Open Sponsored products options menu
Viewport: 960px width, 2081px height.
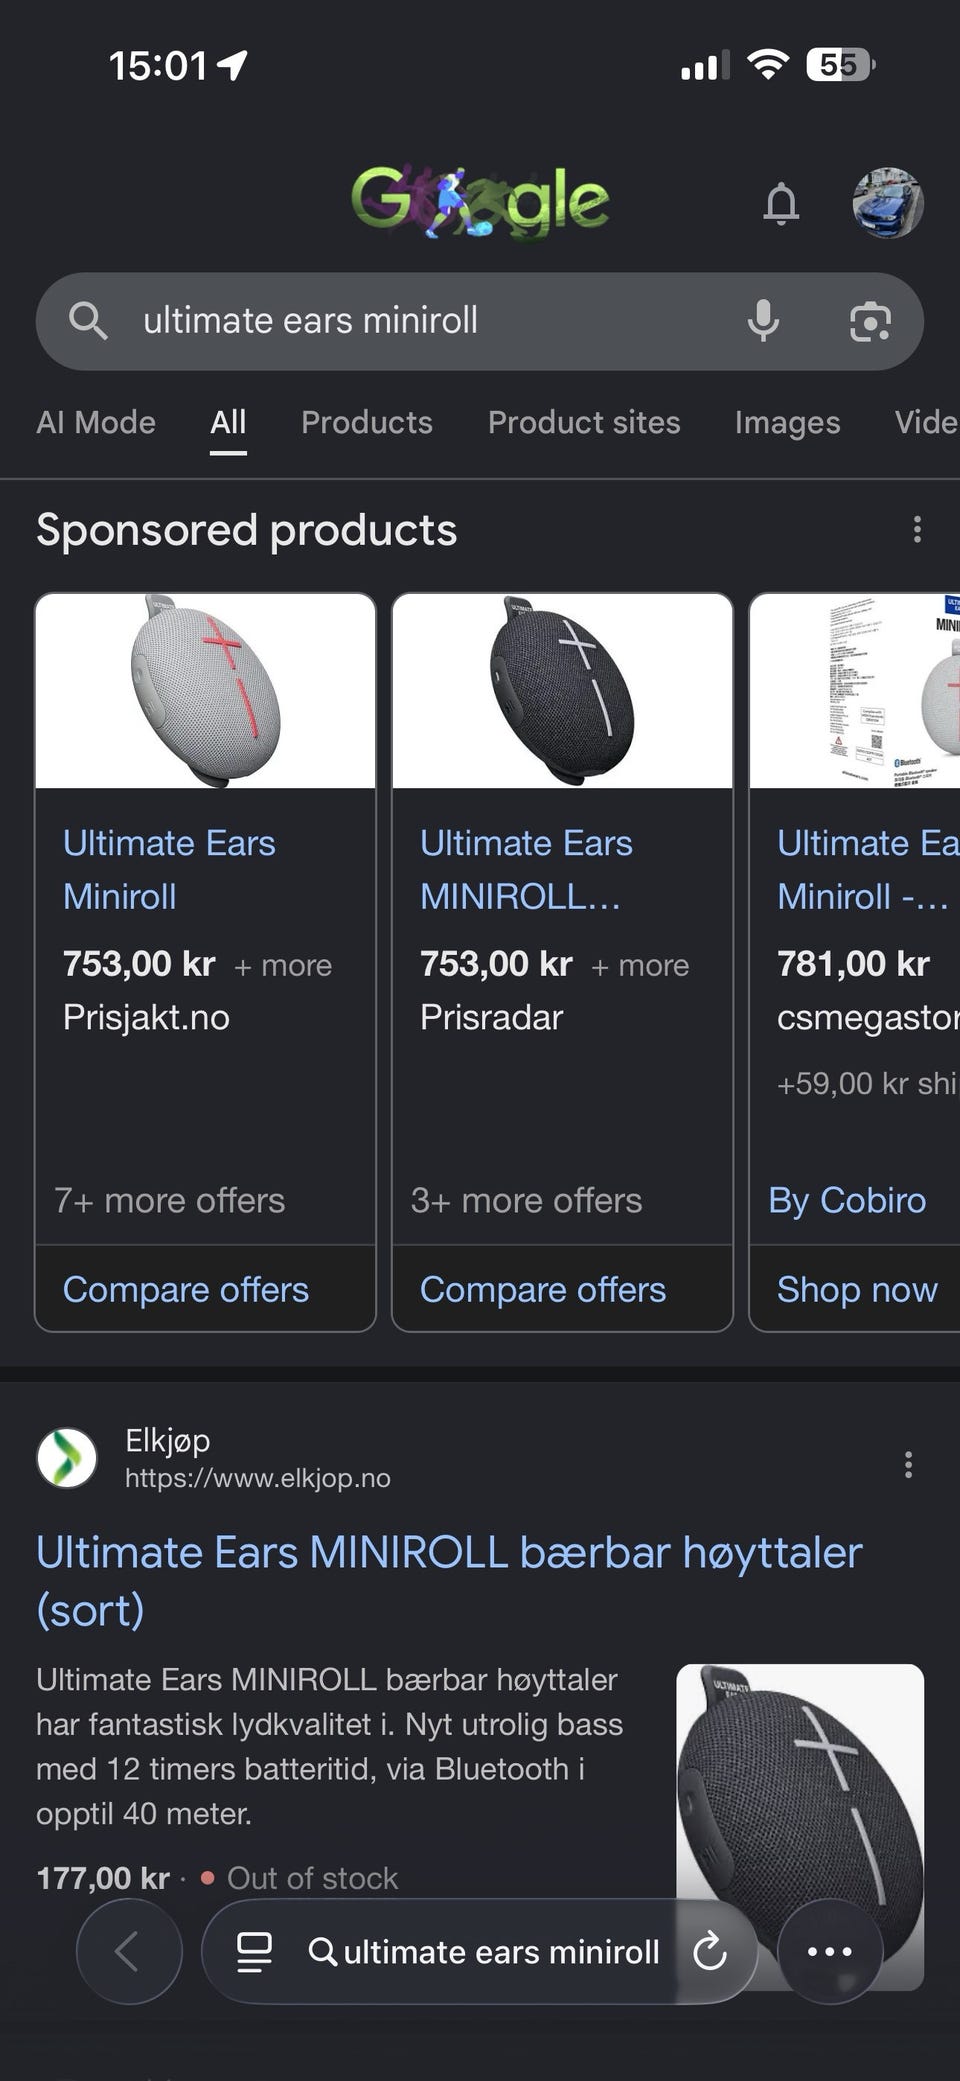pos(917,530)
